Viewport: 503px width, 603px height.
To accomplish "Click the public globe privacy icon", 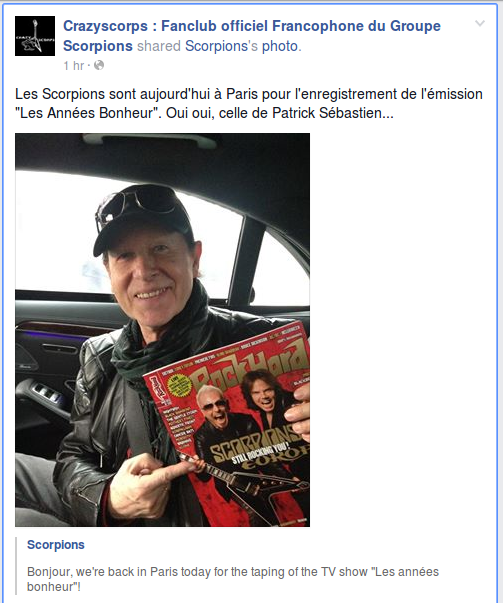I will coord(99,65).
